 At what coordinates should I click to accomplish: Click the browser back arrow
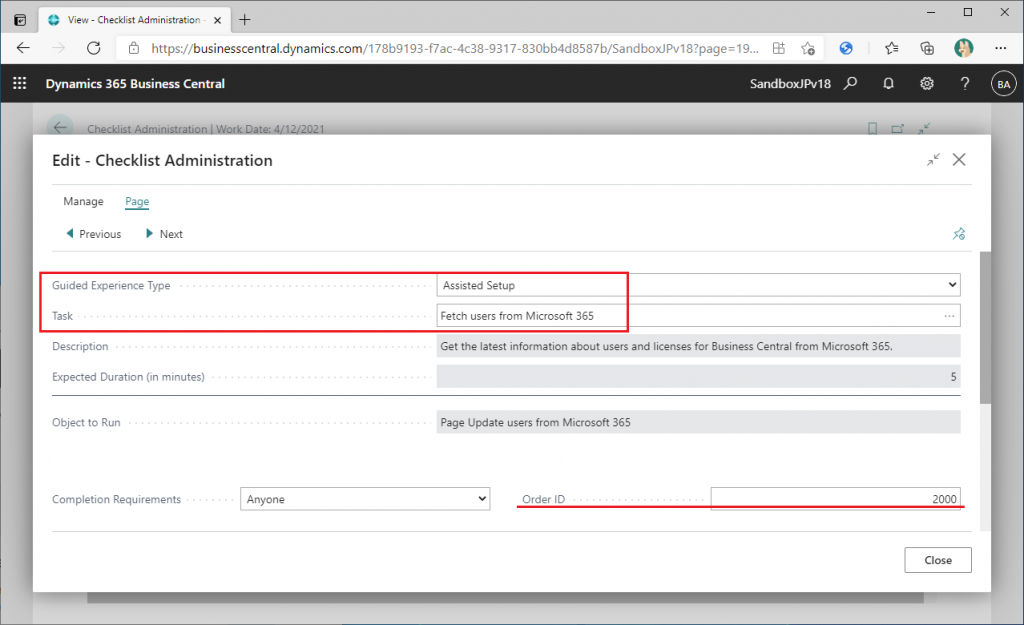click(x=23, y=48)
